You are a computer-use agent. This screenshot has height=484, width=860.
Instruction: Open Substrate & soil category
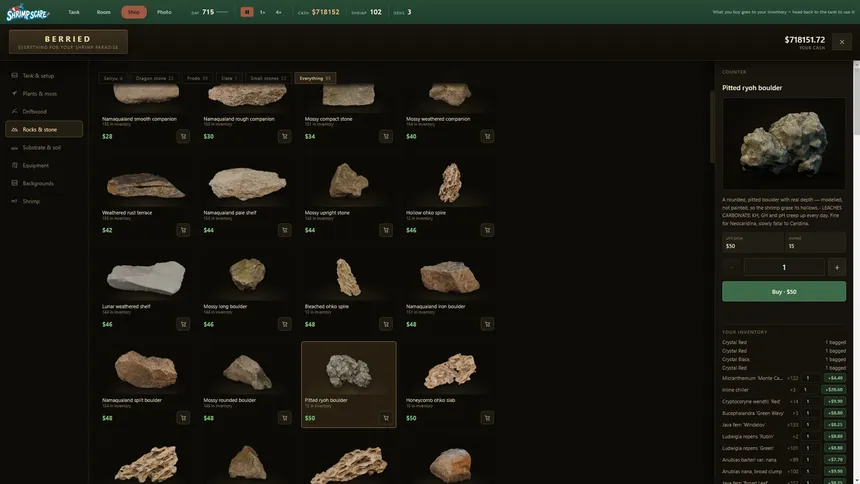[44, 148]
